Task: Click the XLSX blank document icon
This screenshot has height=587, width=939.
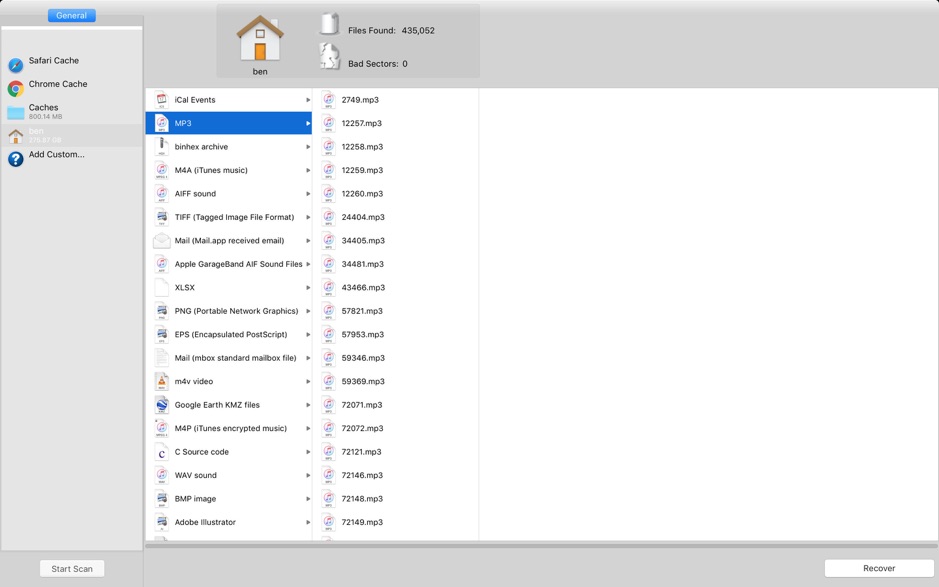Action: [x=161, y=287]
